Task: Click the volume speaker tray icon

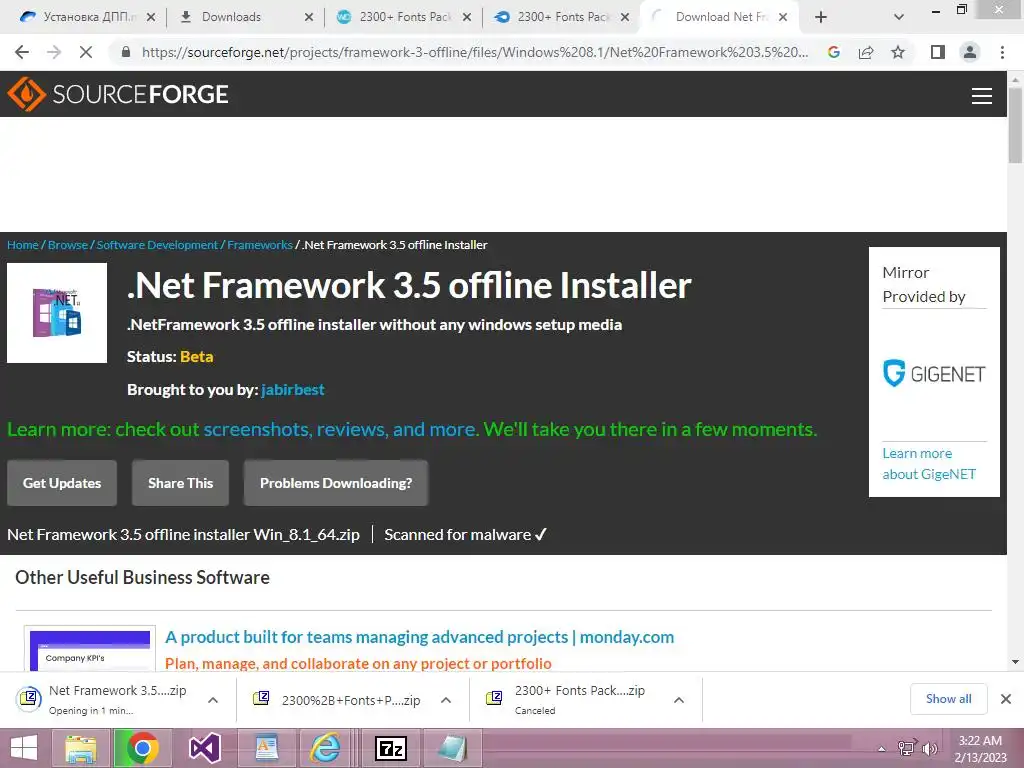Action: (929, 748)
